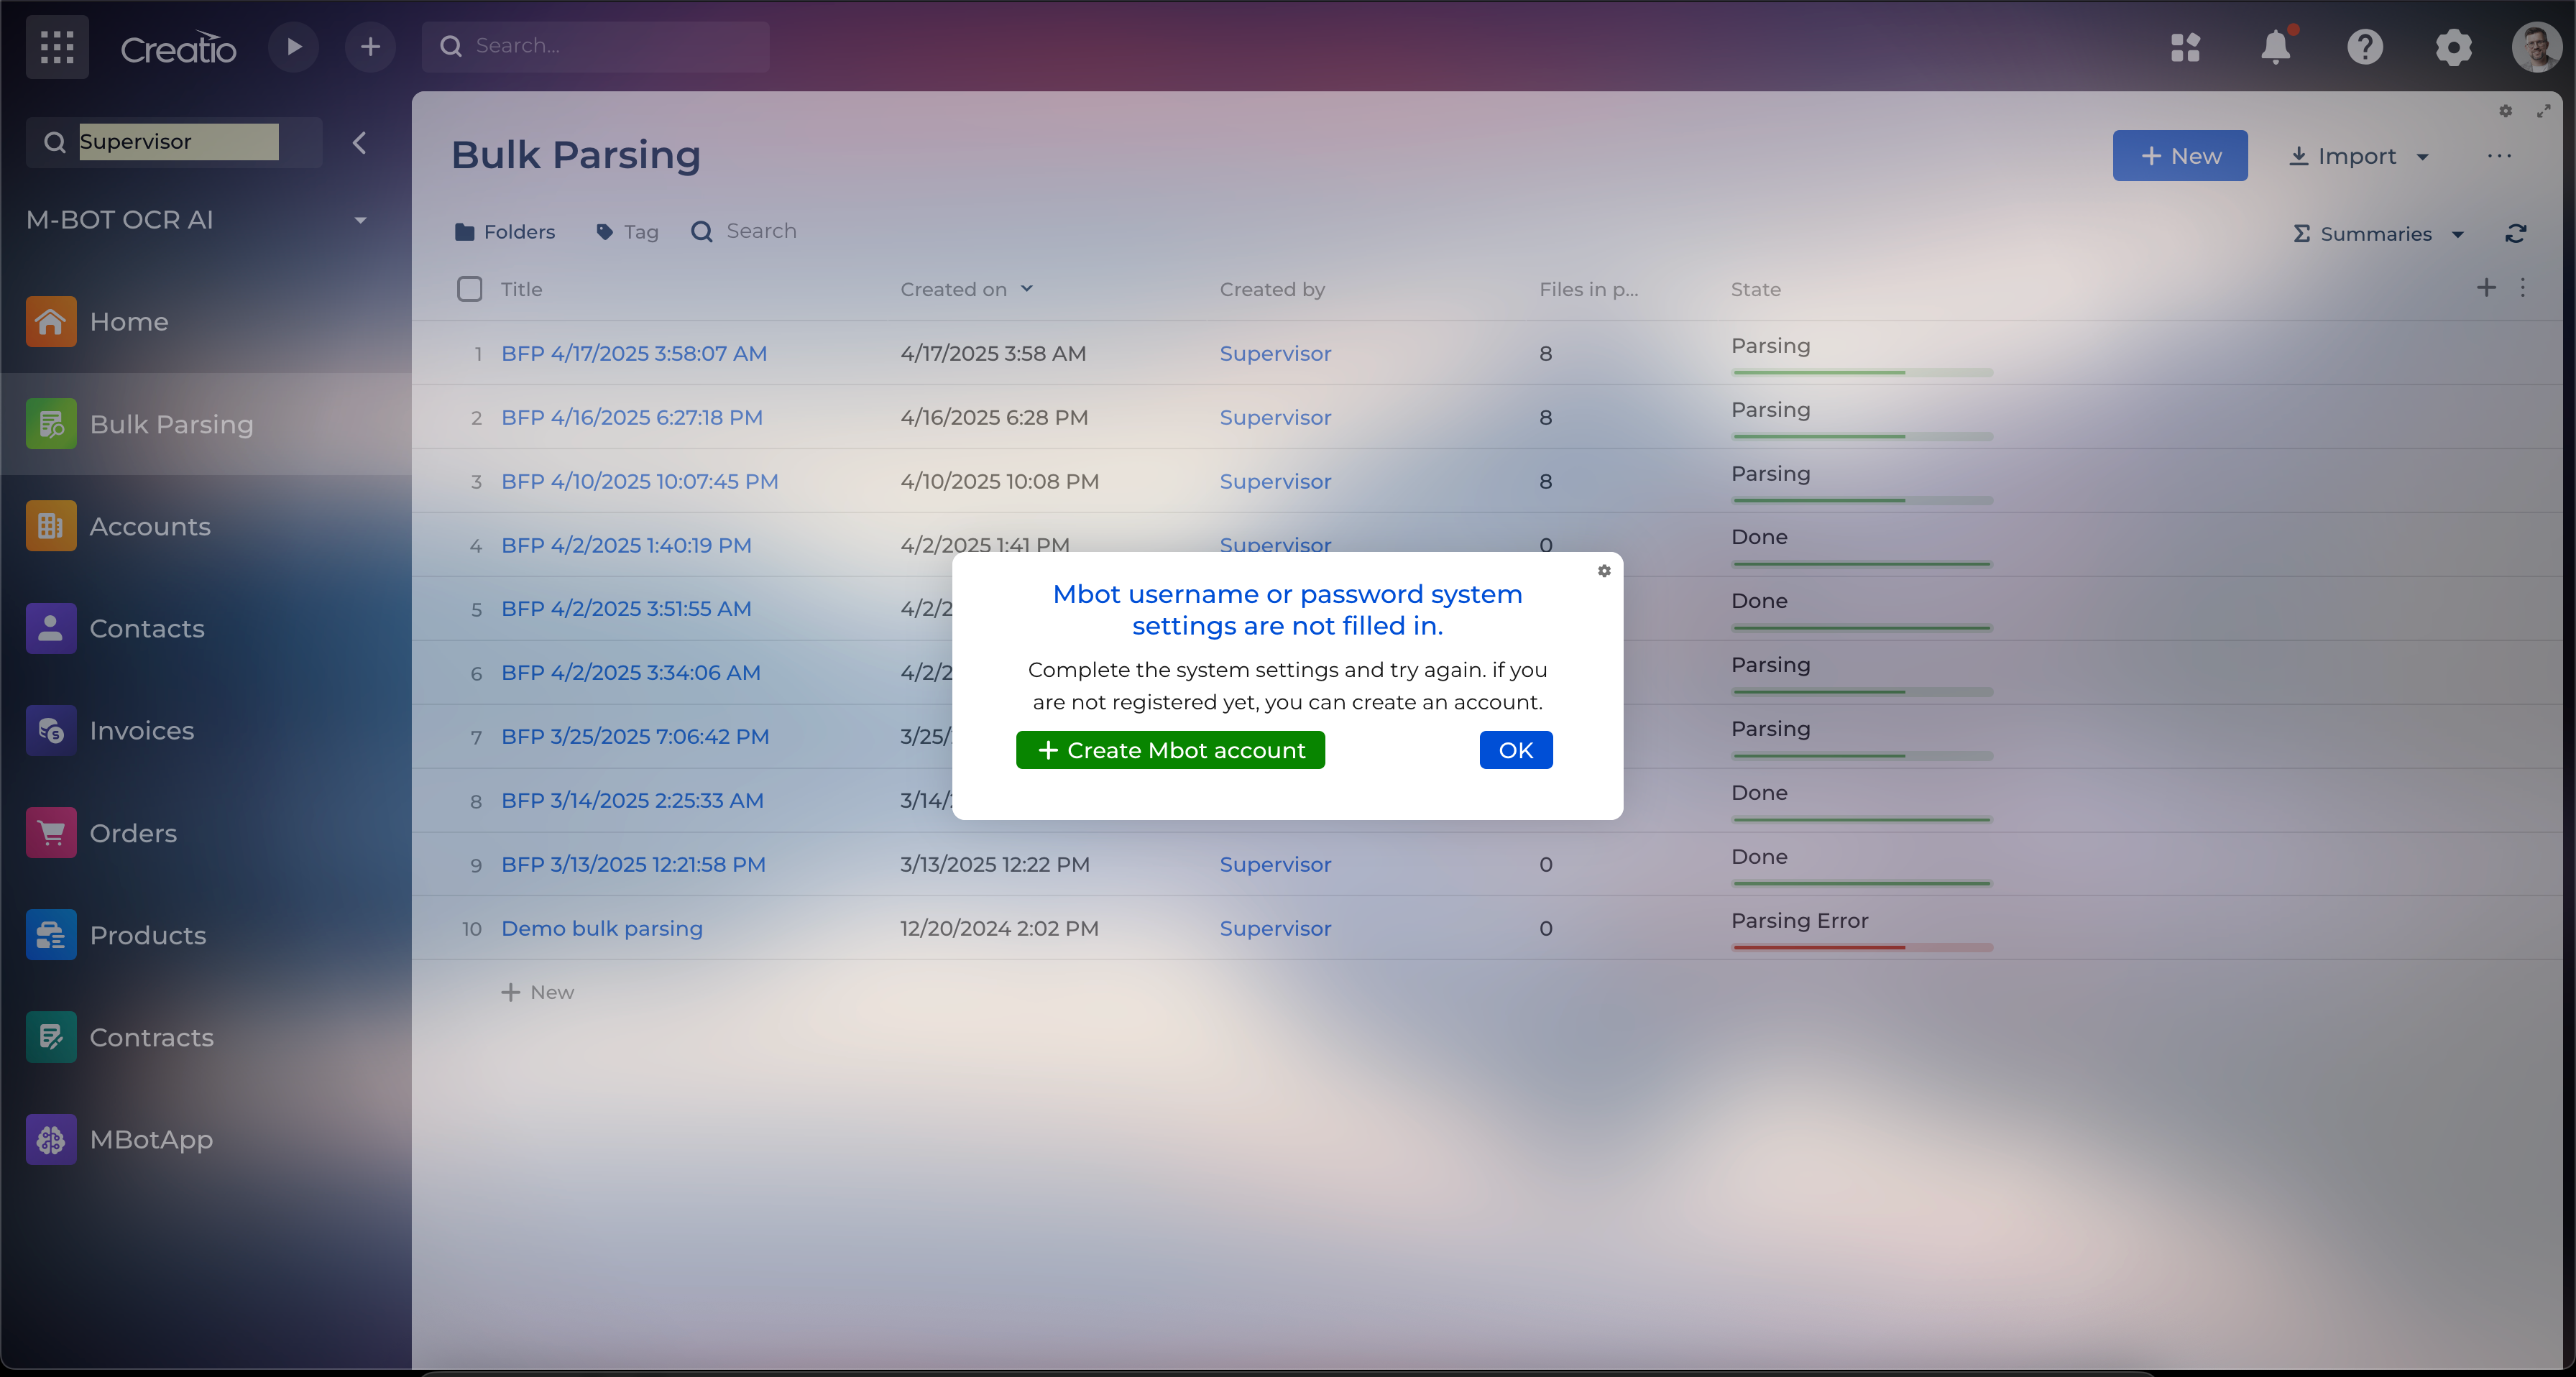The image size is (2576, 1377).
Task: Open the user profile avatar
Action: click(x=2537, y=47)
